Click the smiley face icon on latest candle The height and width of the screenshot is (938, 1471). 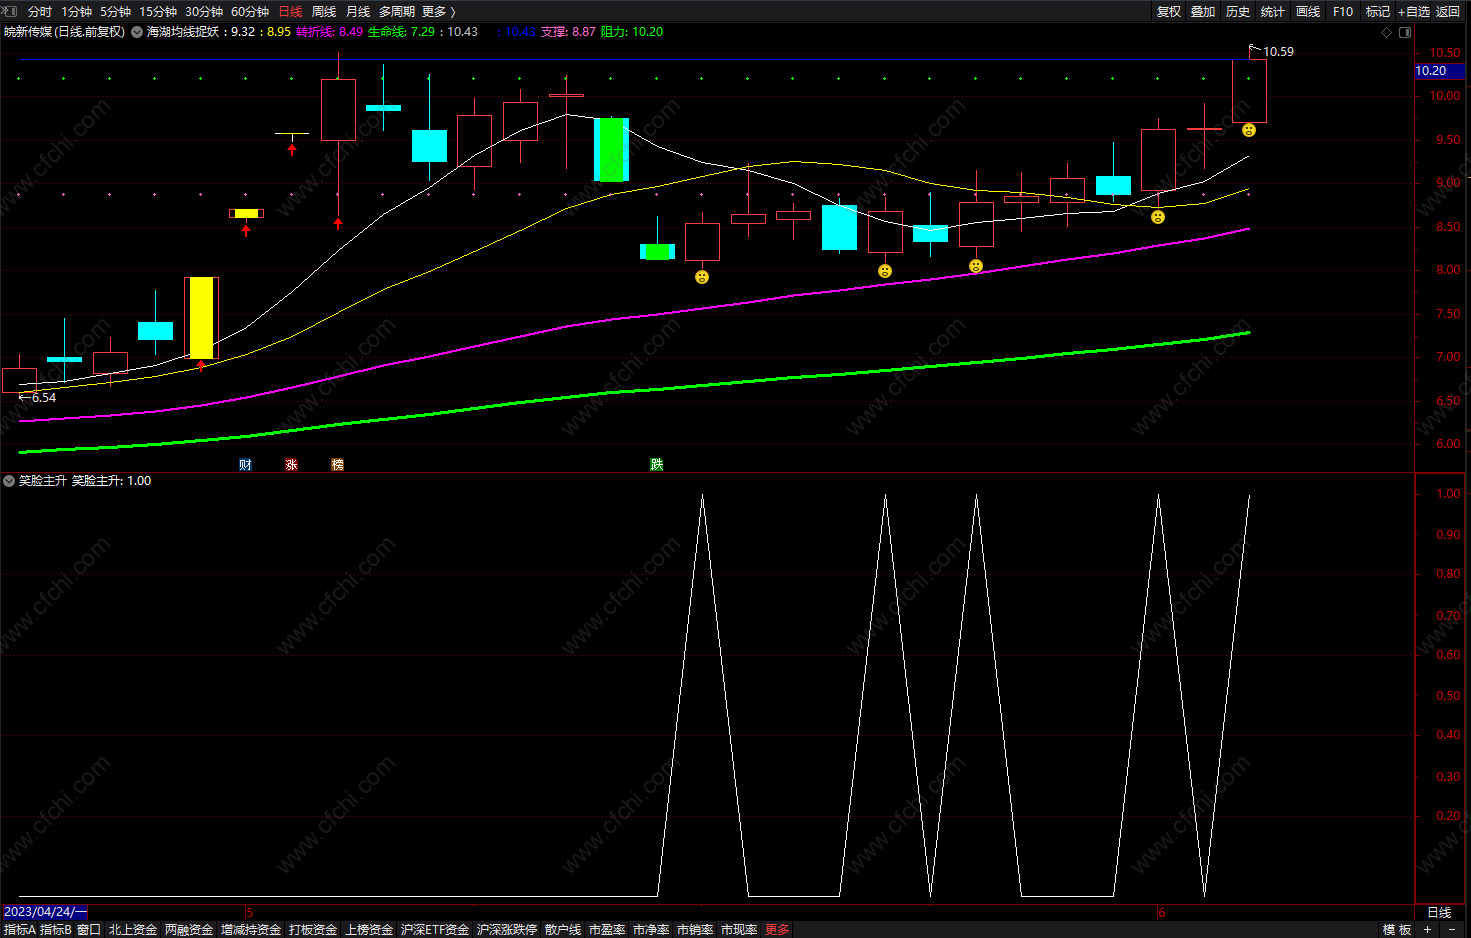[1249, 130]
